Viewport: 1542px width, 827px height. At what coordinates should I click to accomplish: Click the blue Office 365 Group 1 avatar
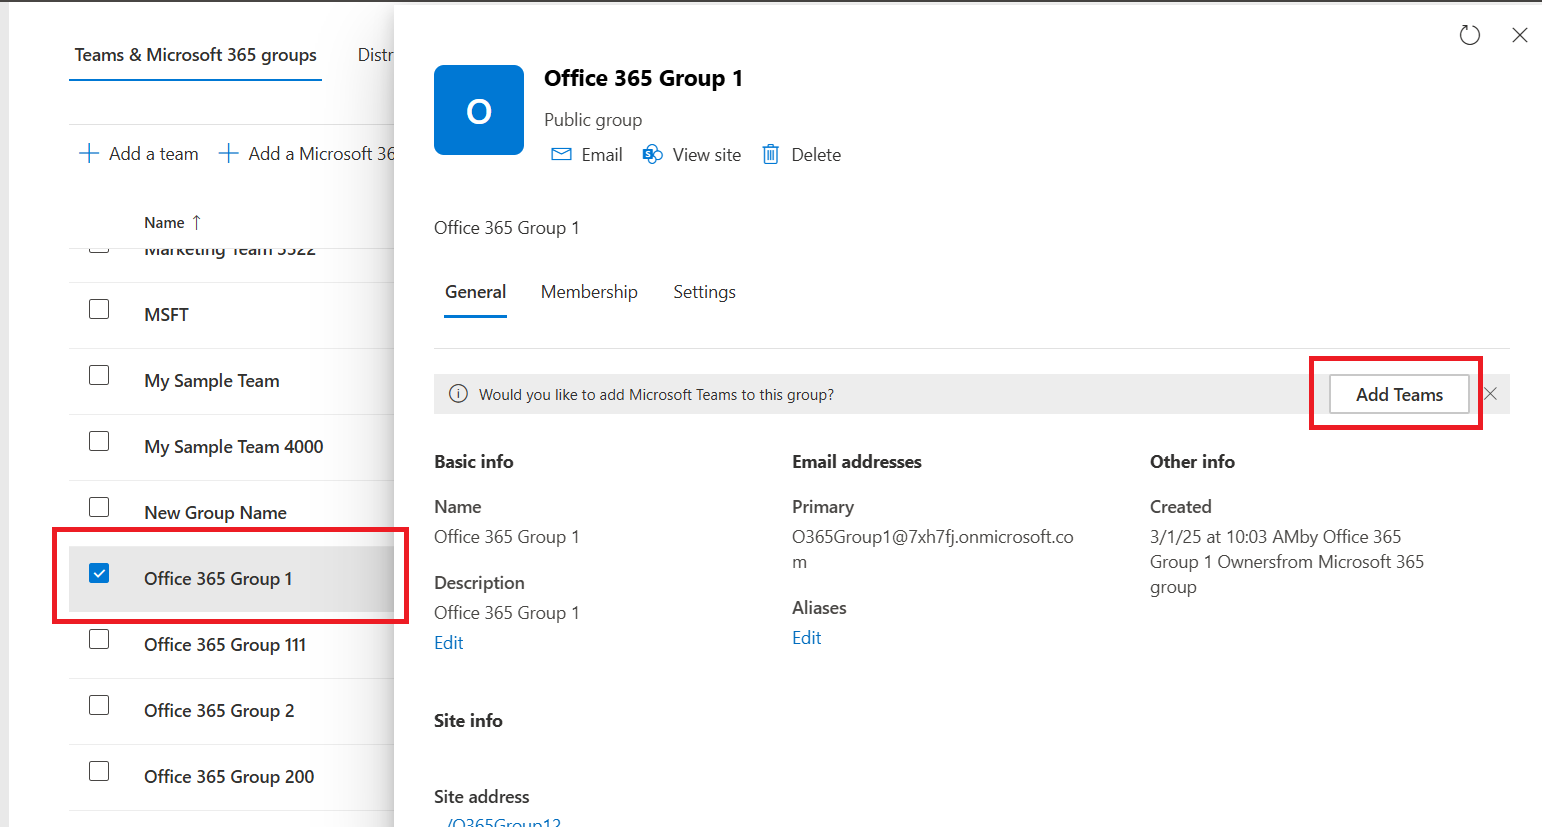[479, 110]
